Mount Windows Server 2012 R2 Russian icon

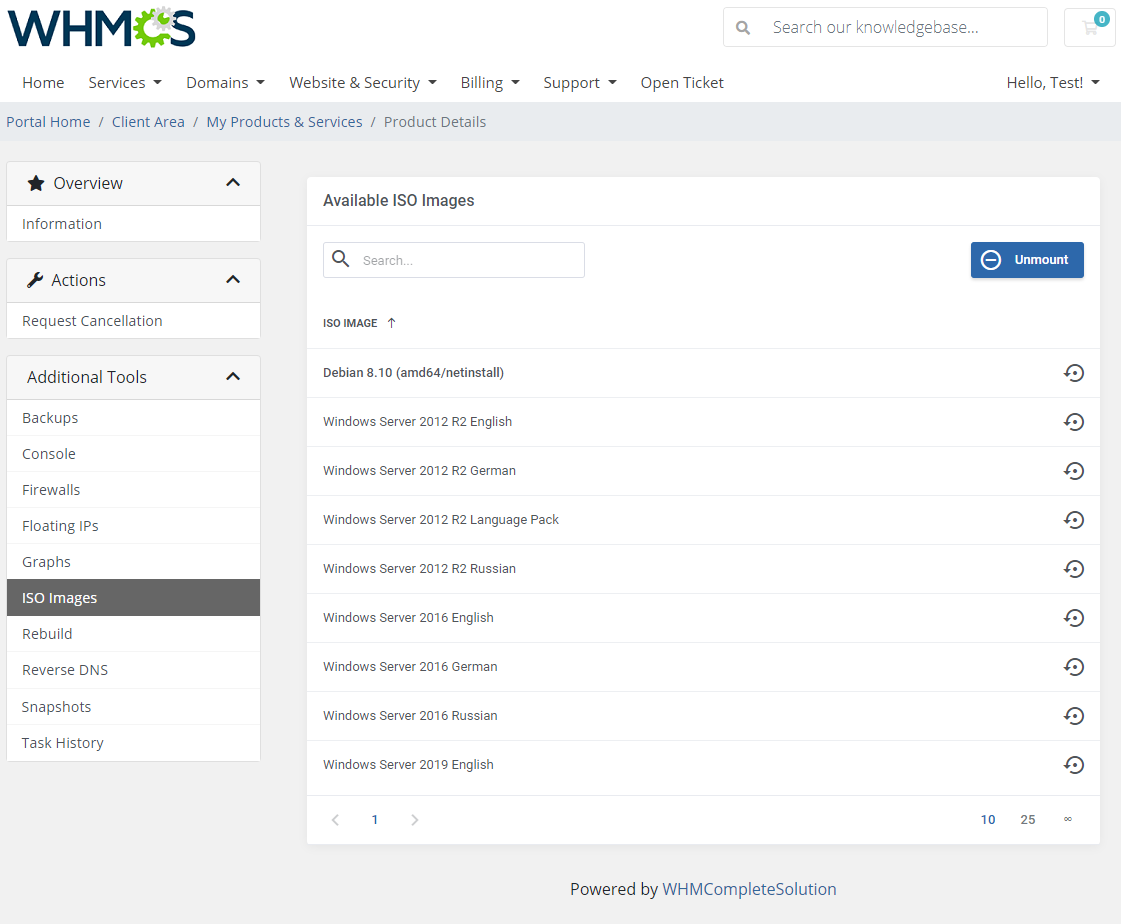point(1073,569)
